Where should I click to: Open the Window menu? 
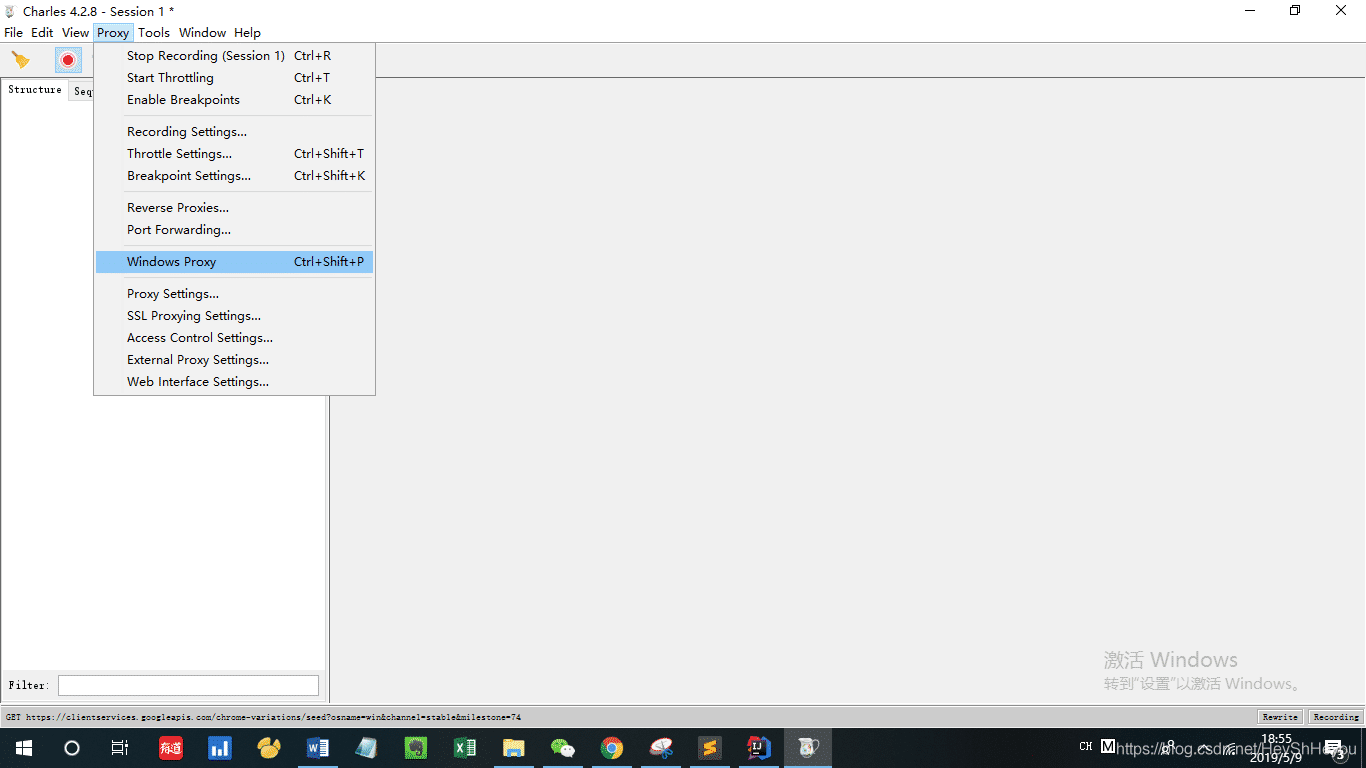coord(203,32)
